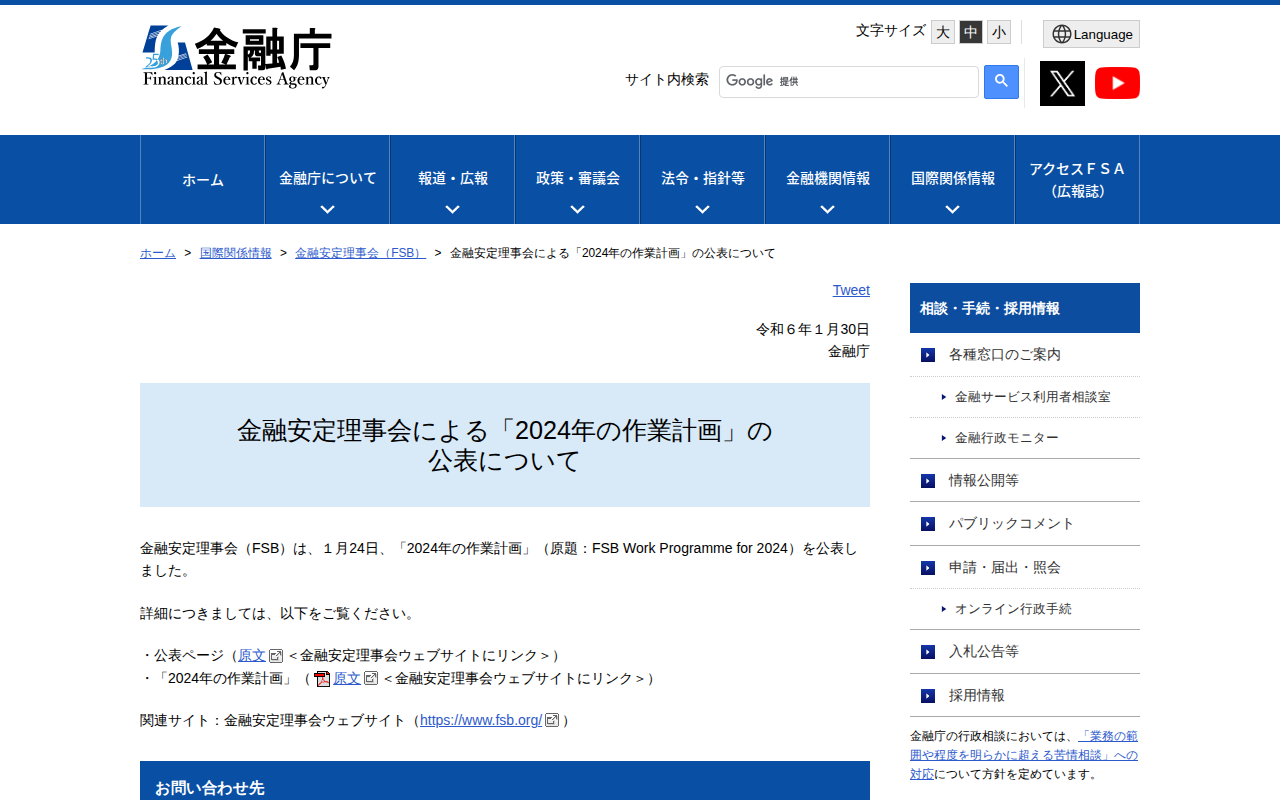Click the 金融庁 Financial Services Agency logo
The height and width of the screenshot is (800, 1280).
tap(238, 56)
